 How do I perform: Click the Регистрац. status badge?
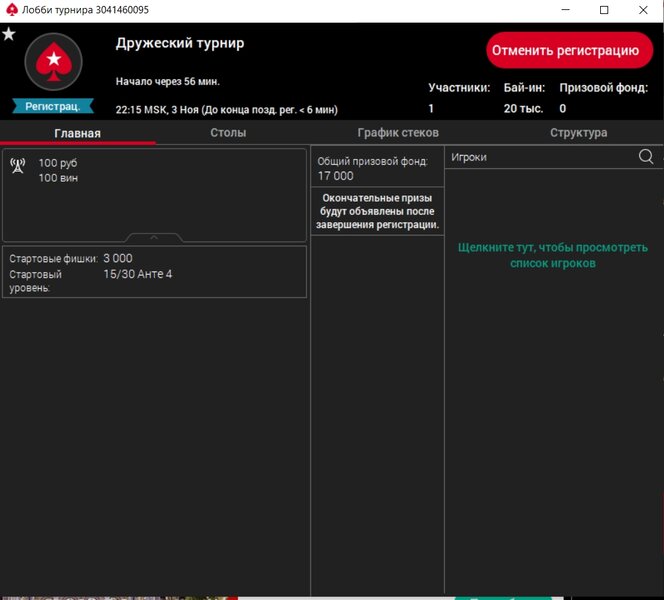click(53, 106)
